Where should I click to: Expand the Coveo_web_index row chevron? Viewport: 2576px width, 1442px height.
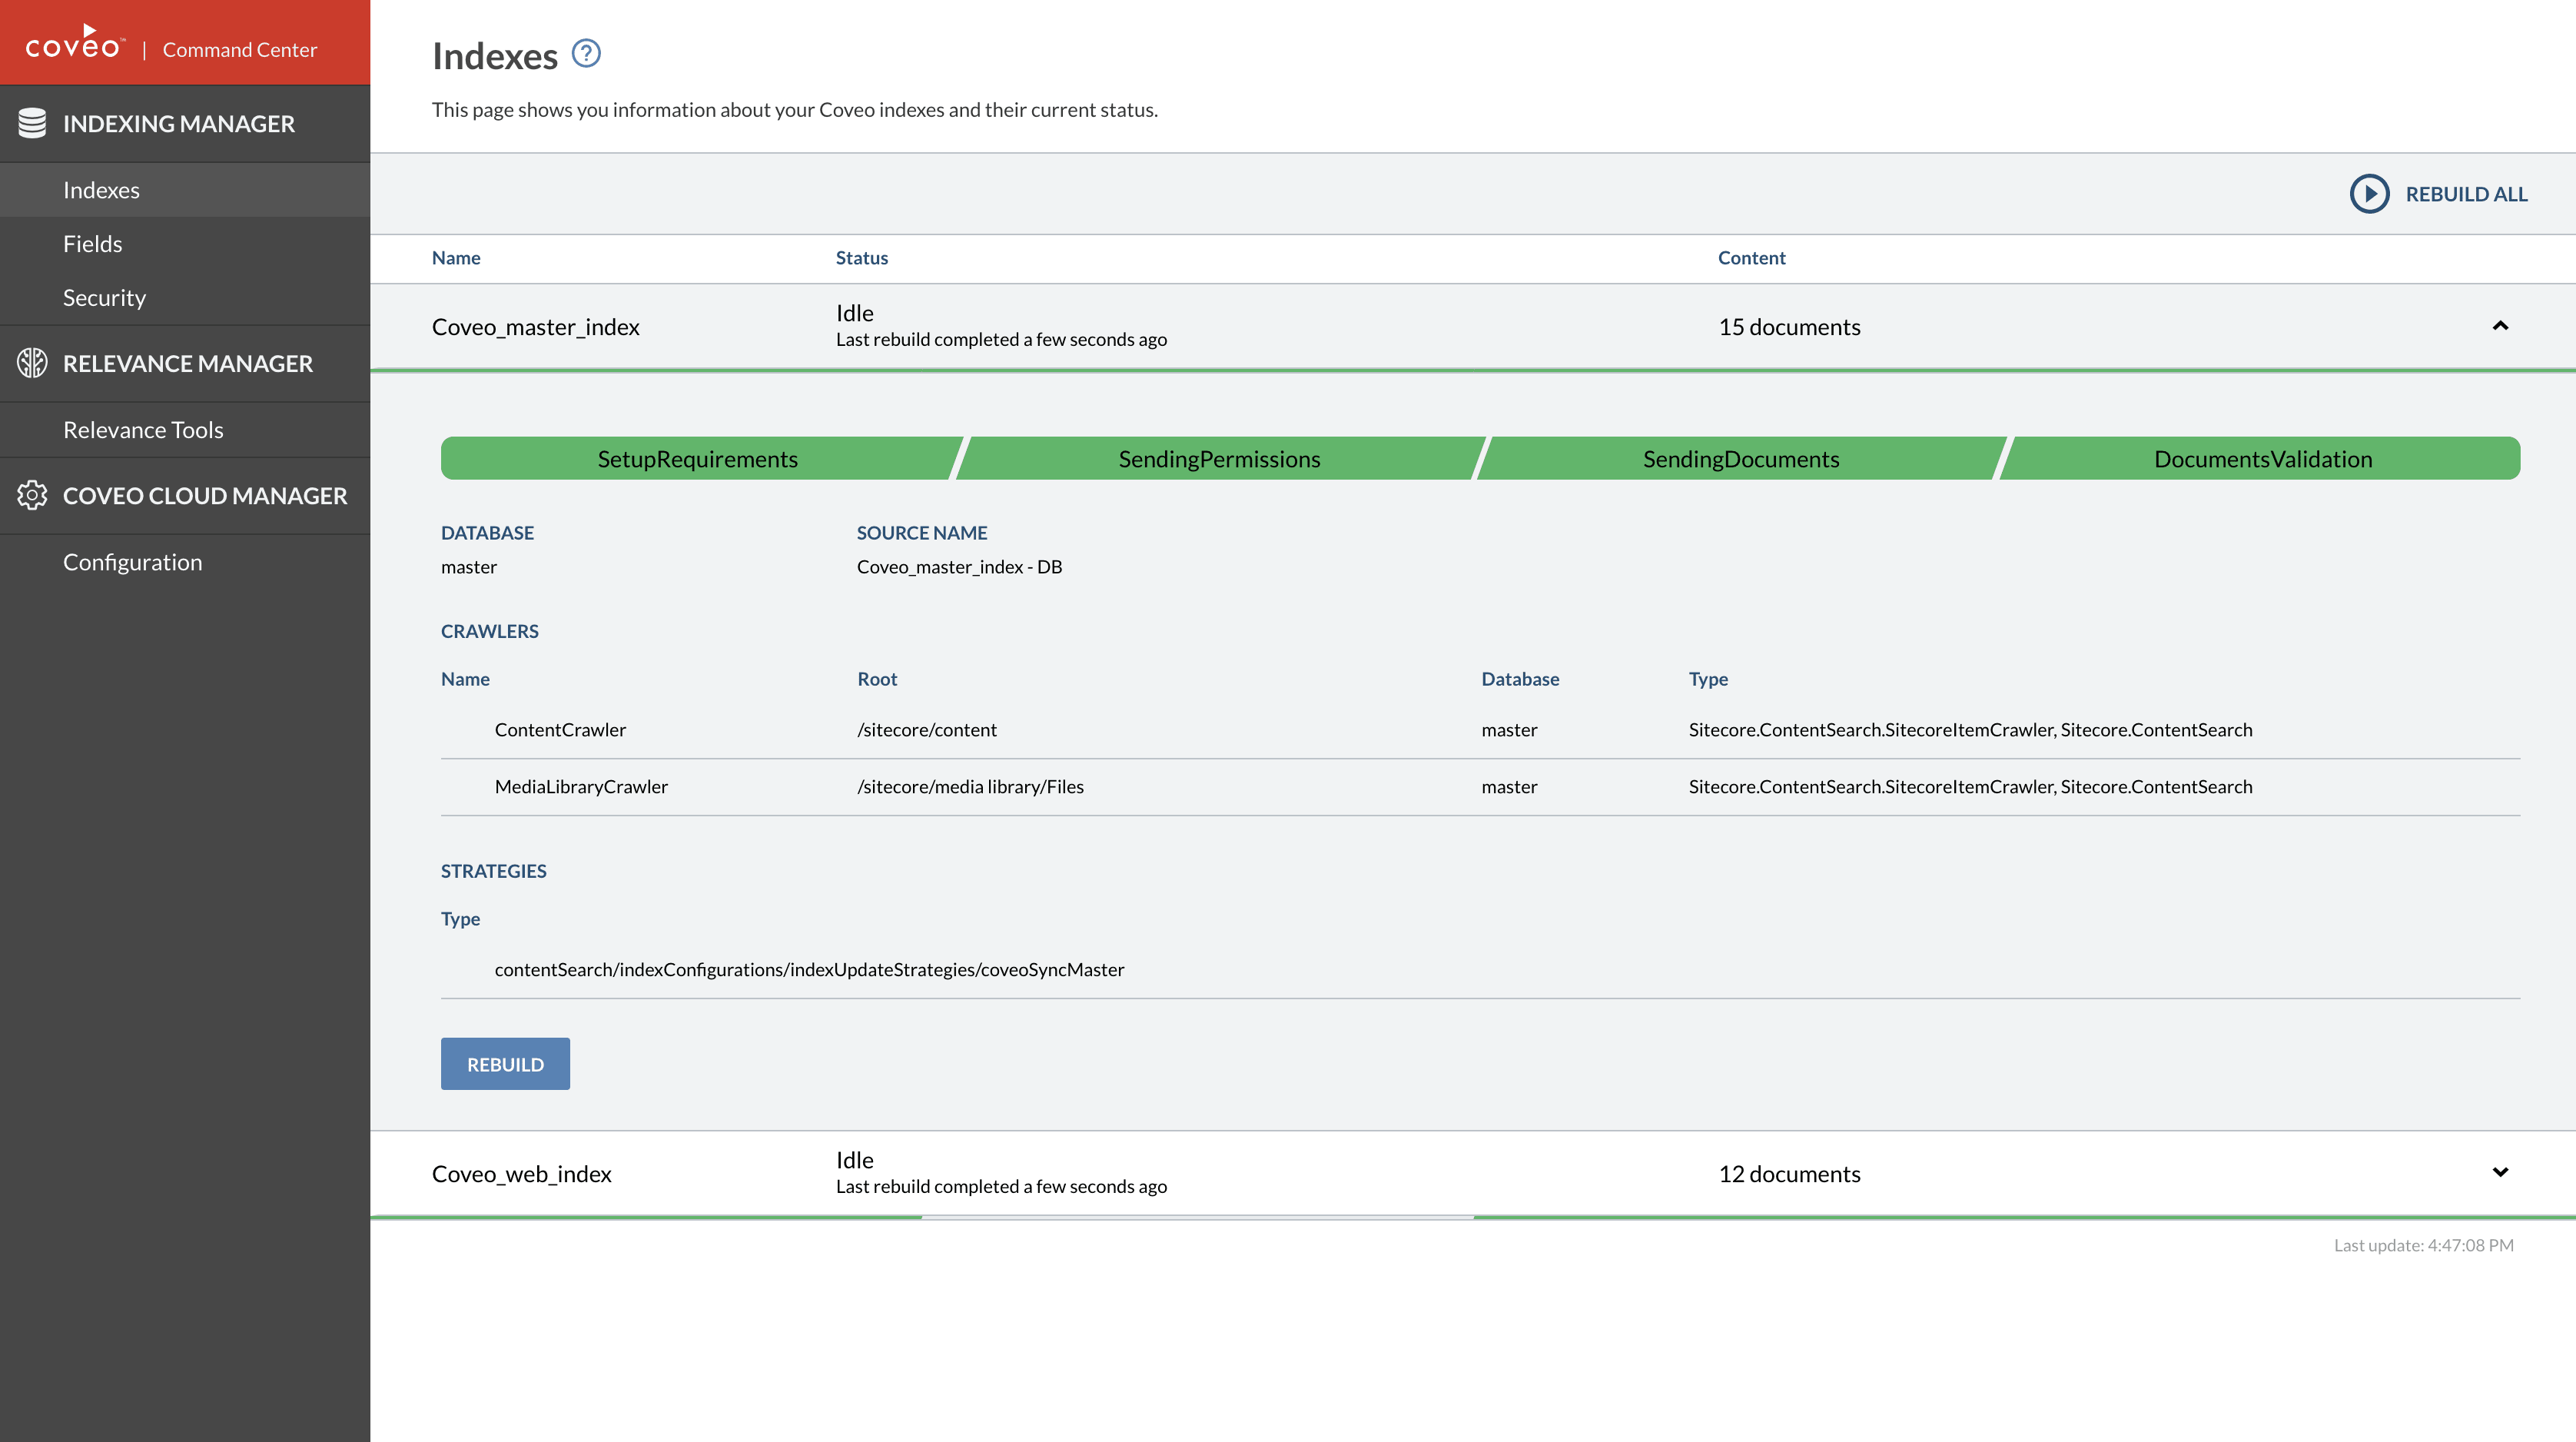point(2500,1172)
